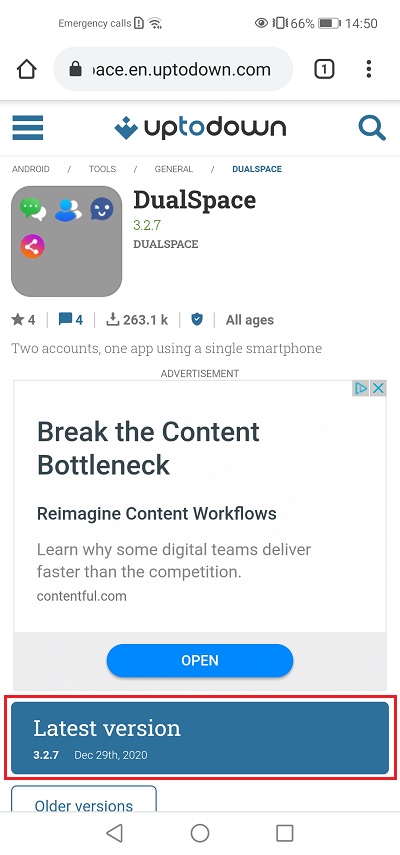Open the DUALSPACE developer link
Viewport: 400px width, 855px height.
166,244
